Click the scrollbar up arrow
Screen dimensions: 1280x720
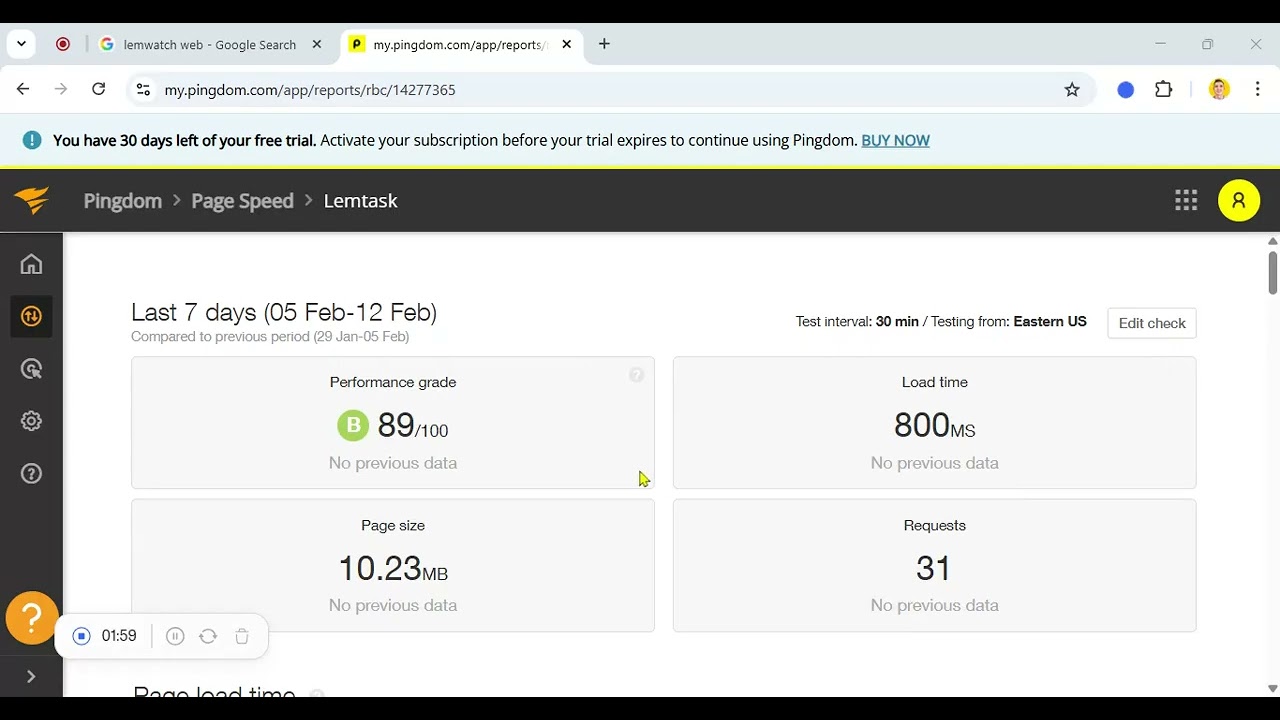pos(1272,241)
